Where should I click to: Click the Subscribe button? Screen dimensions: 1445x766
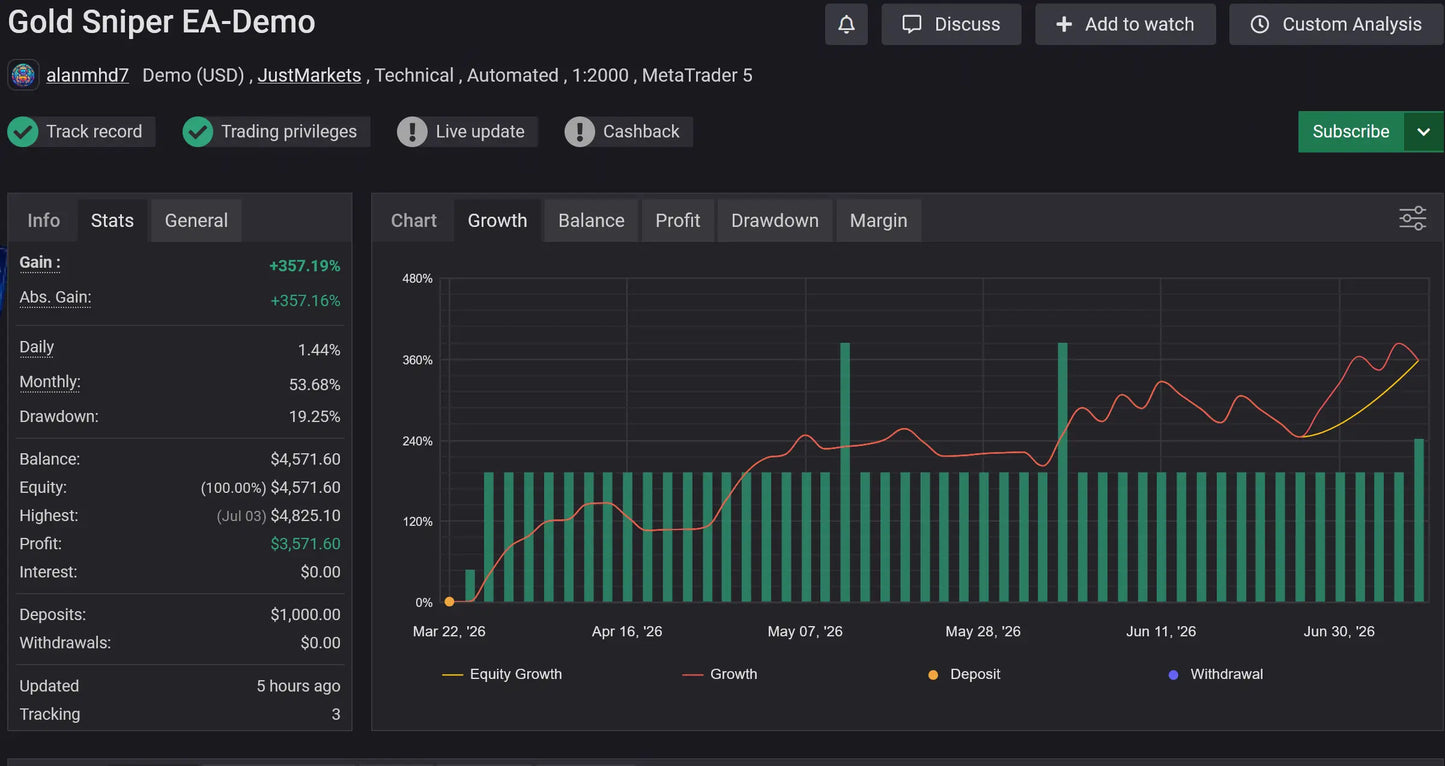tap(1351, 132)
